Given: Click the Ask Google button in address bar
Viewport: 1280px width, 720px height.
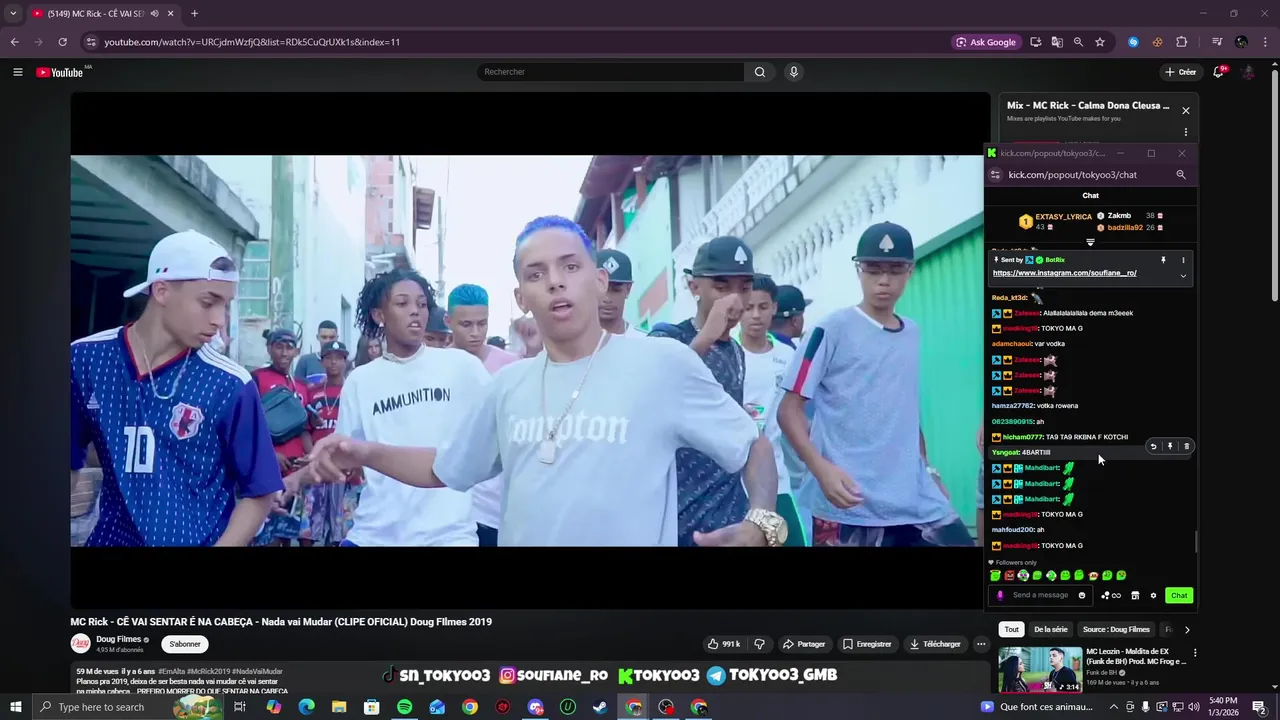Looking at the screenshot, I should point(986,42).
